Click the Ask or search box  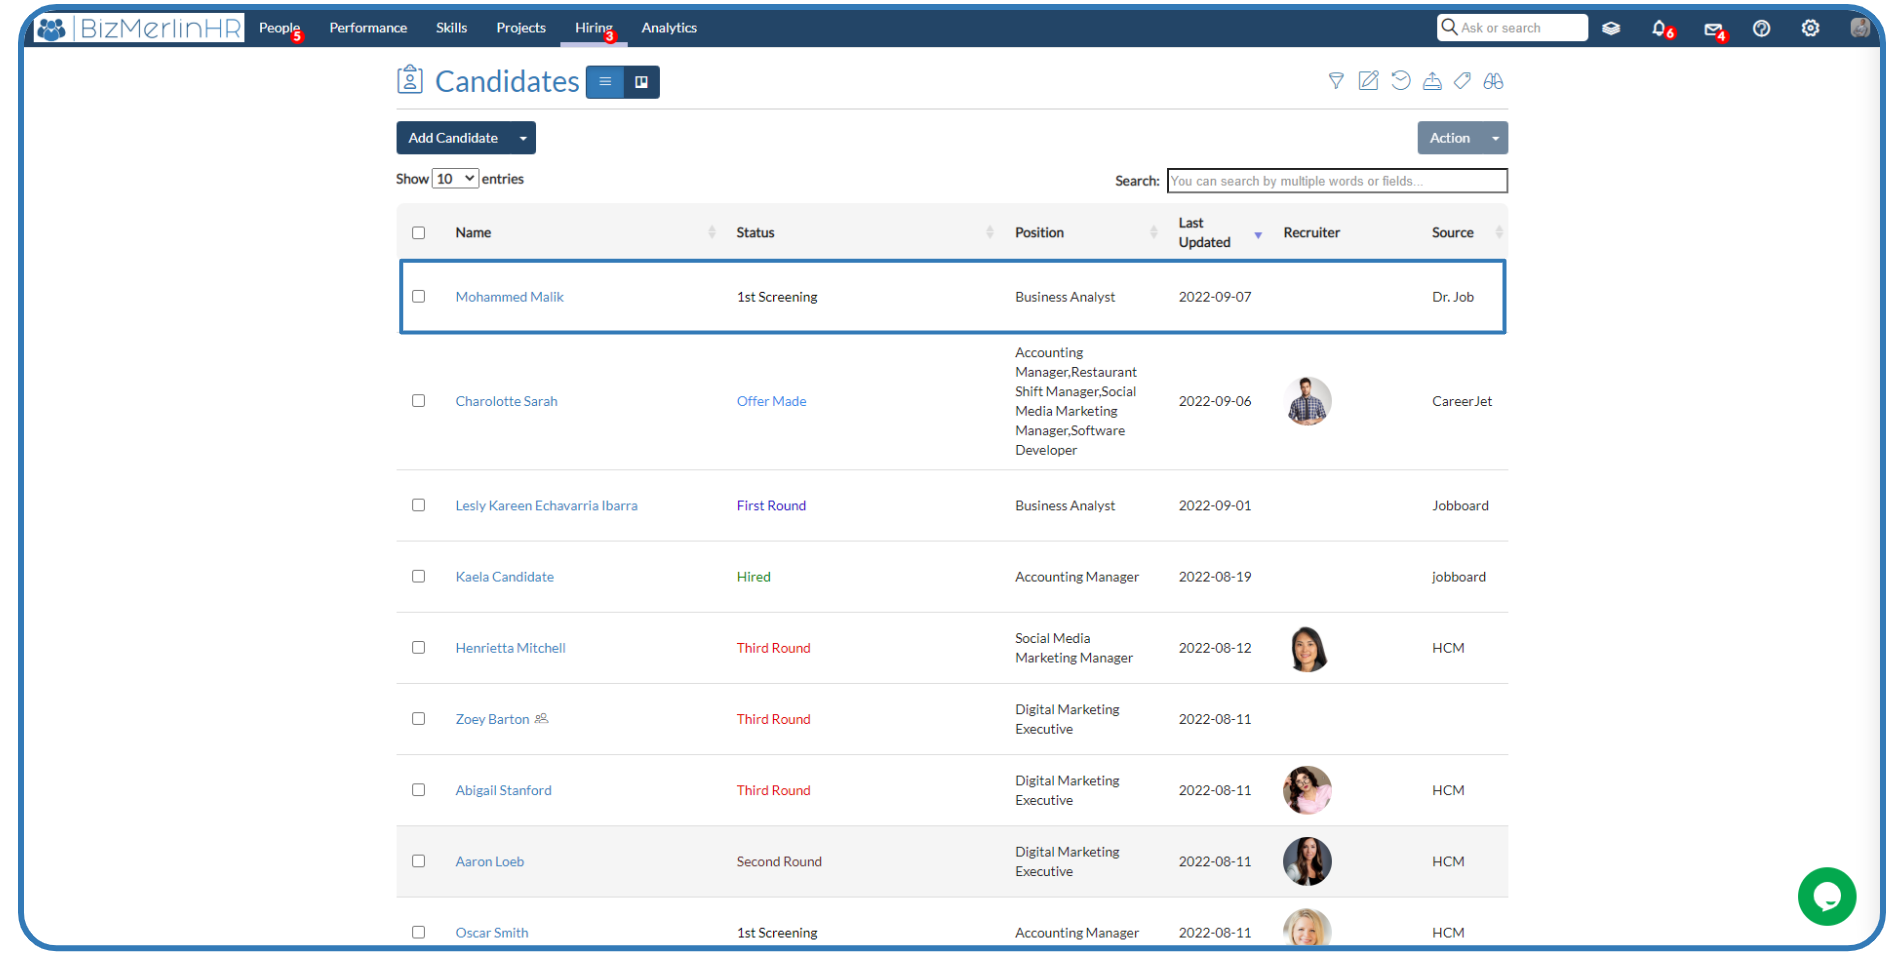click(x=1512, y=28)
